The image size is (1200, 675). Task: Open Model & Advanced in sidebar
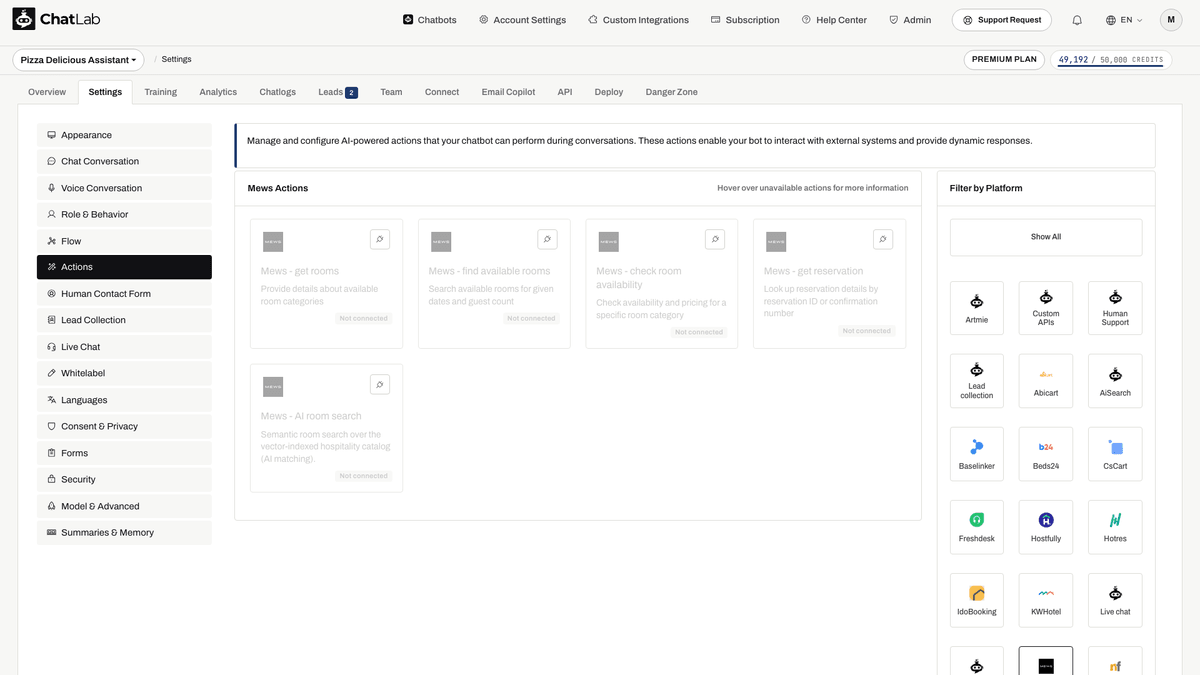pos(124,506)
